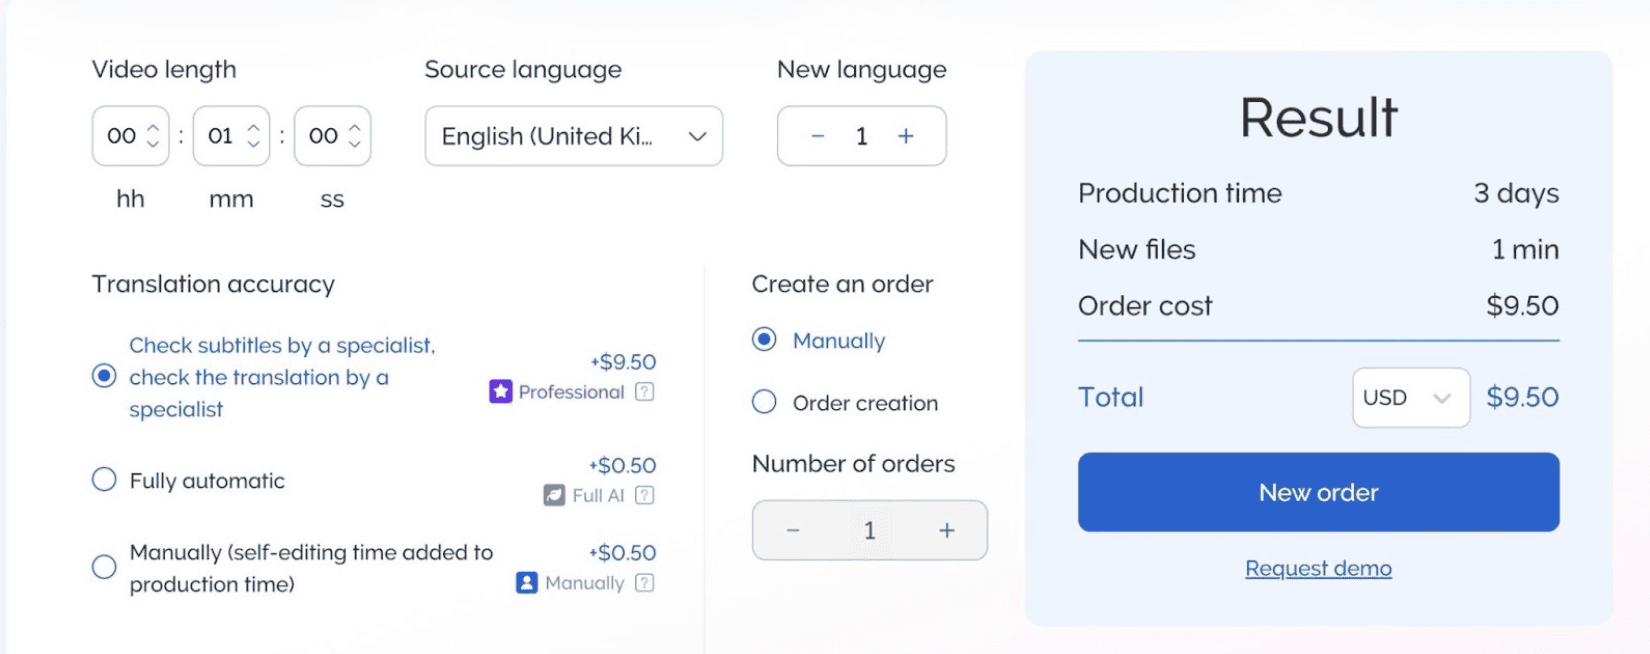
Task: Click the seconds input field
Action: point(323,136)
